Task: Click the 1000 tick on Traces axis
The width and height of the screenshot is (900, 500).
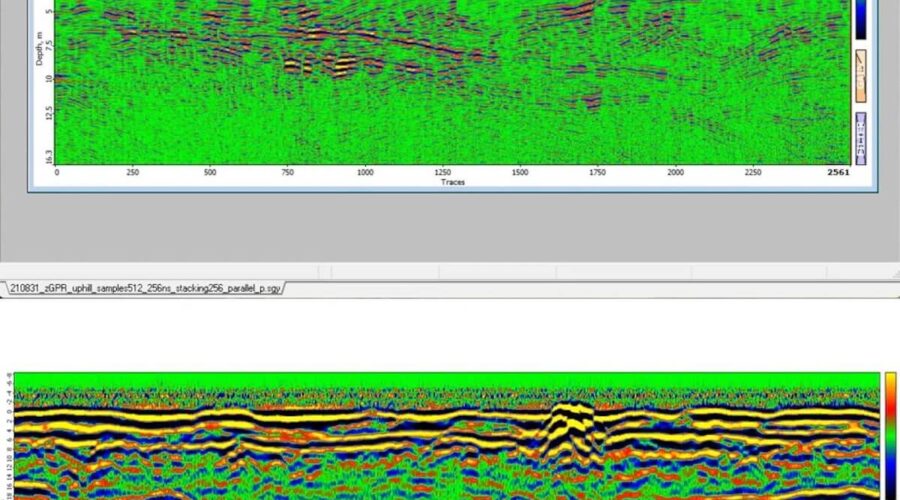Action: coord(364,172)
